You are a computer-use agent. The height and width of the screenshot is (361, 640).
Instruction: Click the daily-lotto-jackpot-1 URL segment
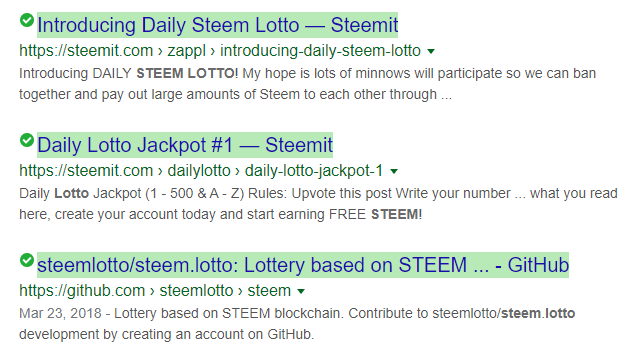click(x=314, y=171)
